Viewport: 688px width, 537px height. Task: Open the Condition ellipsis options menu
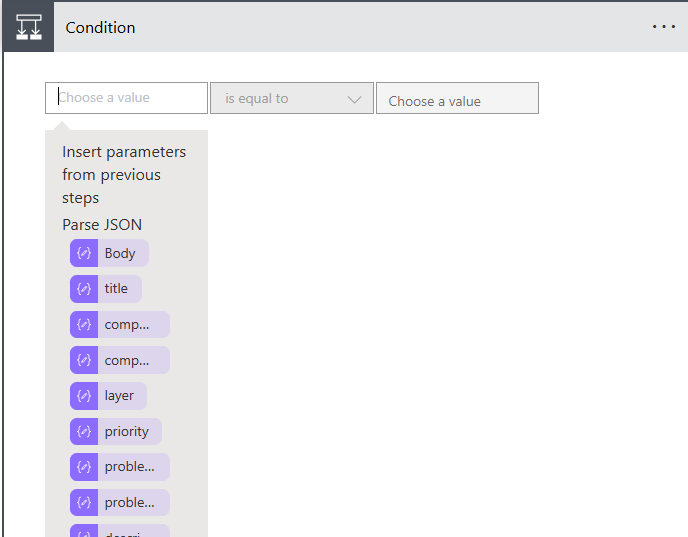pos(664,27)
